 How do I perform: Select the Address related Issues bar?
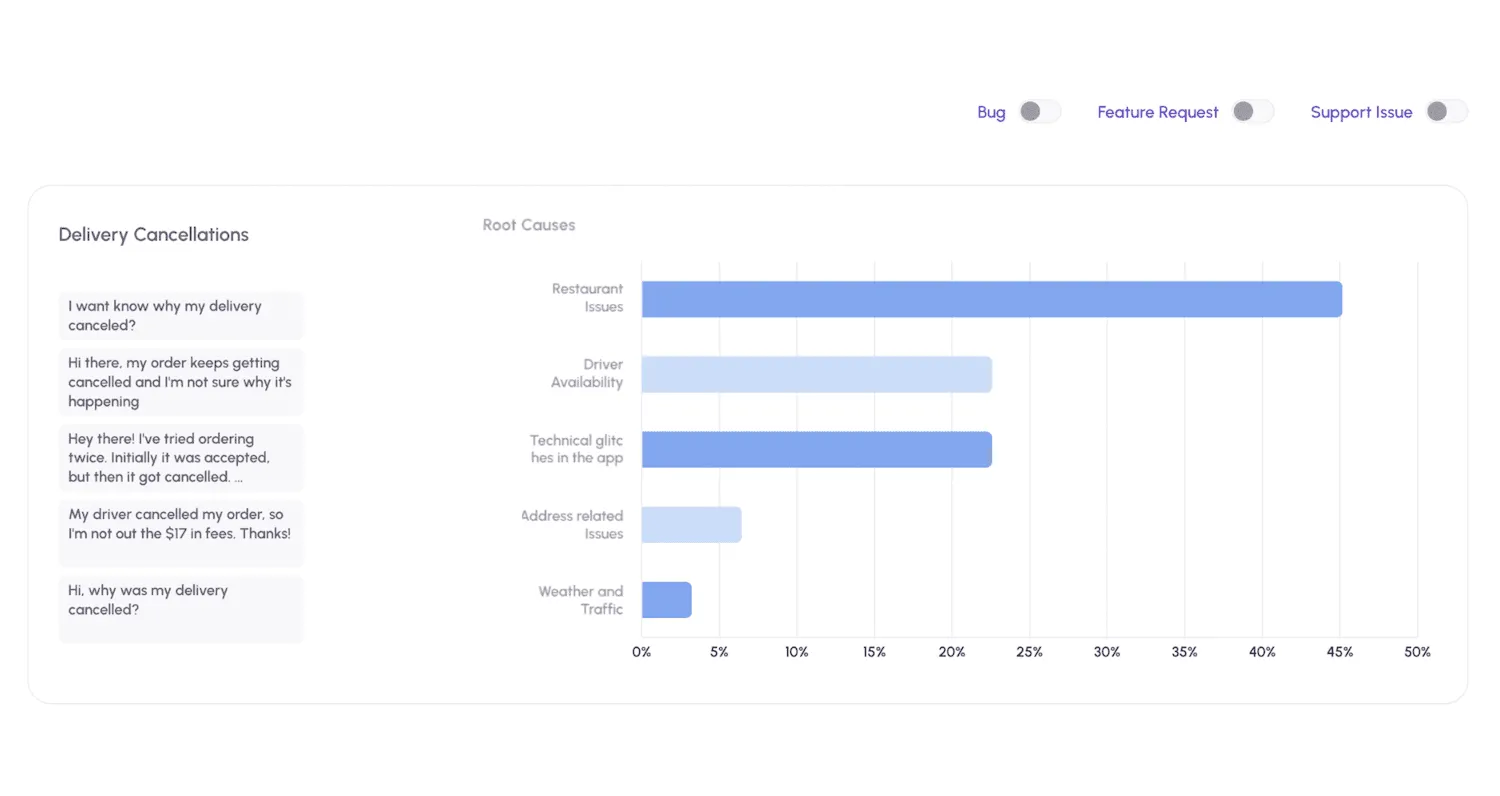[x=691, y=524]
